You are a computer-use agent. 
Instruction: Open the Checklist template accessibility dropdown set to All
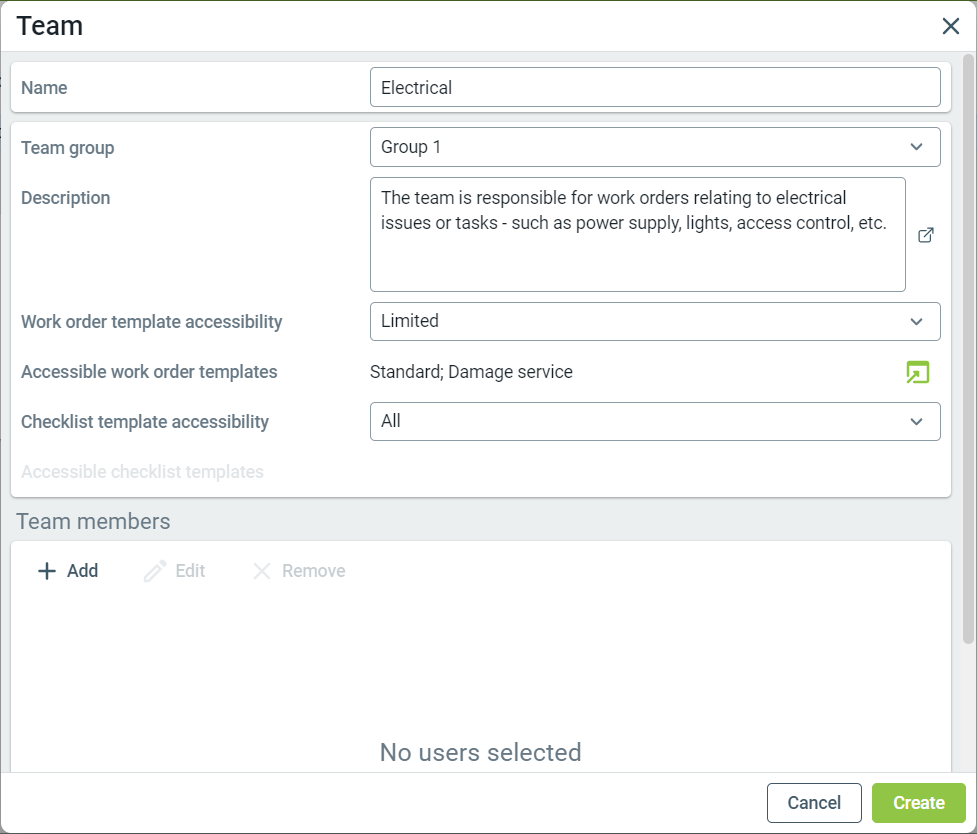pos(655,421)
